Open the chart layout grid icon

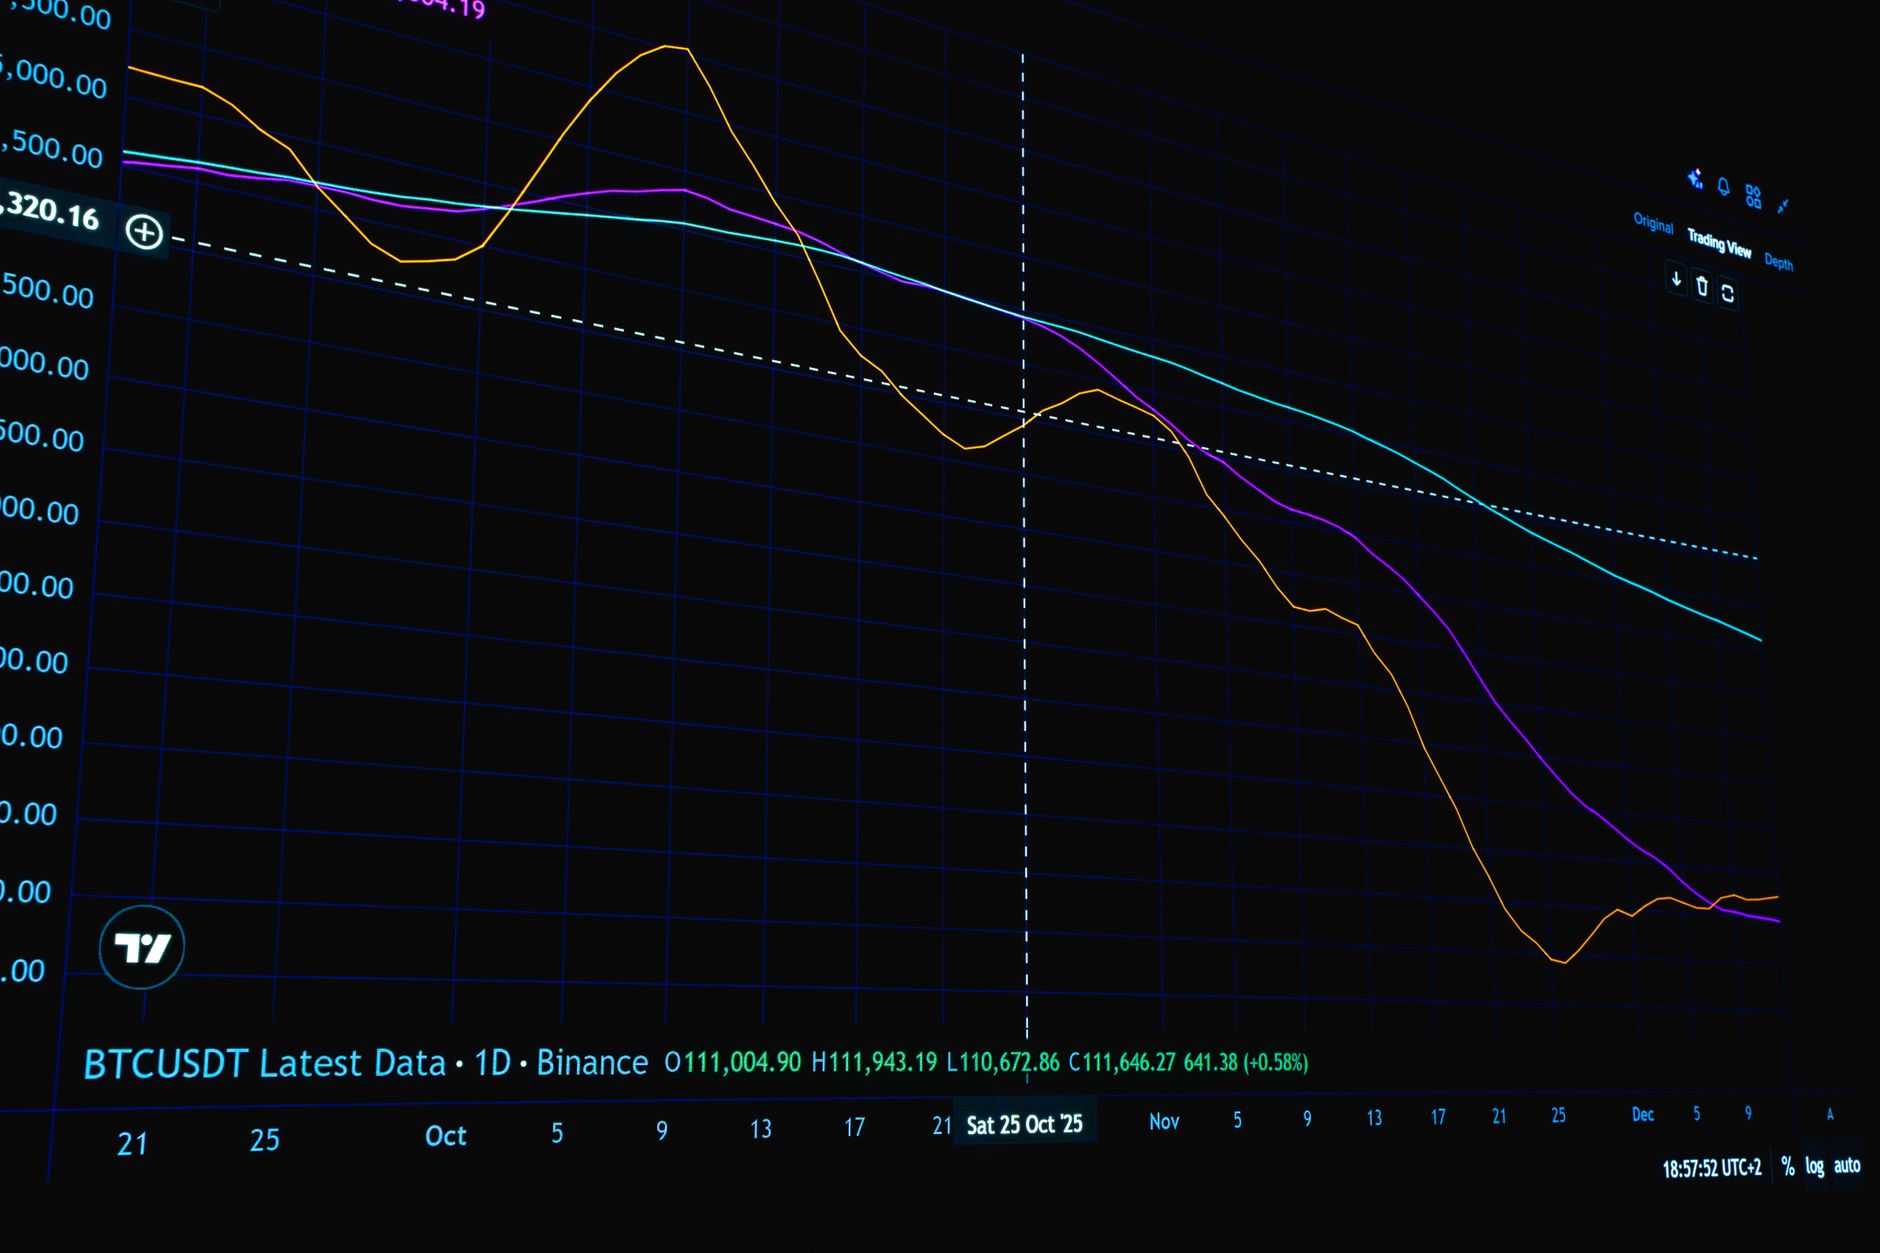(1753, 196)
